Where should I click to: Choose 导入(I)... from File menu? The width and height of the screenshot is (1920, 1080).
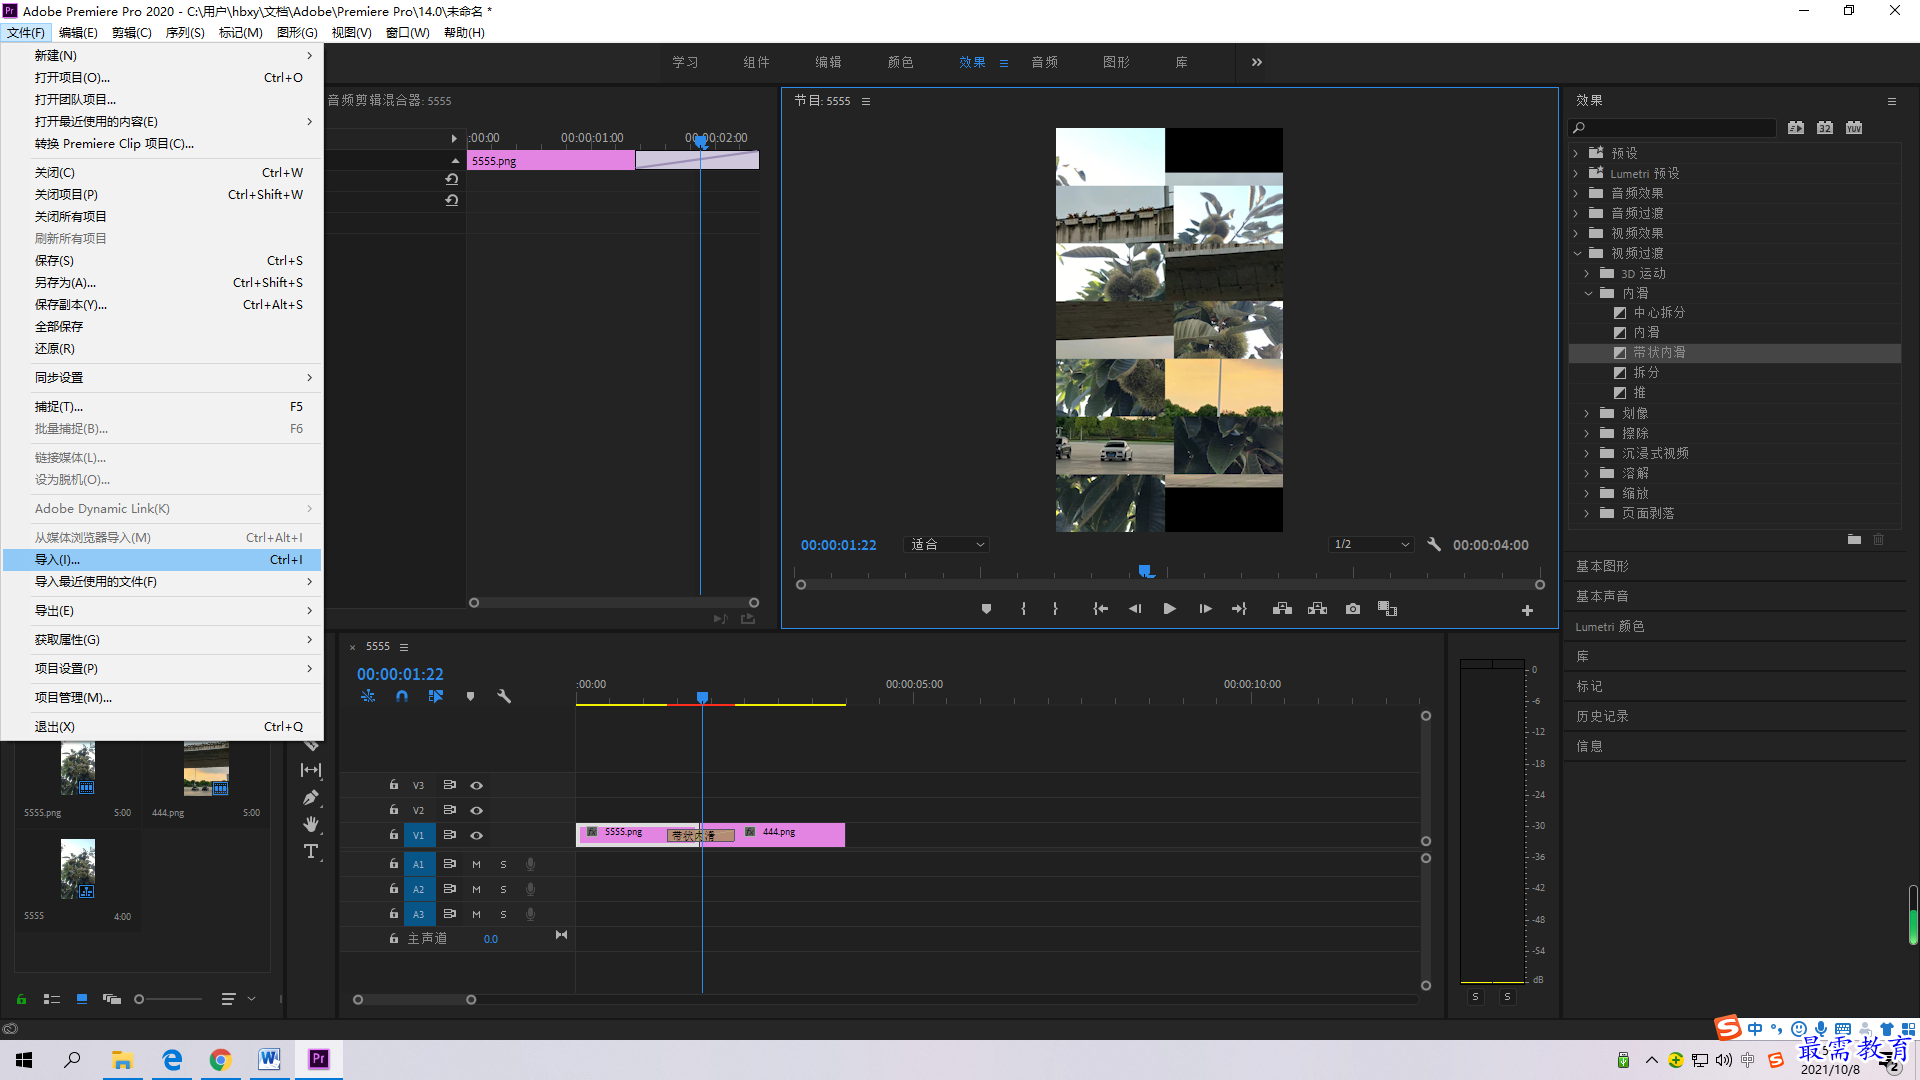162,560
